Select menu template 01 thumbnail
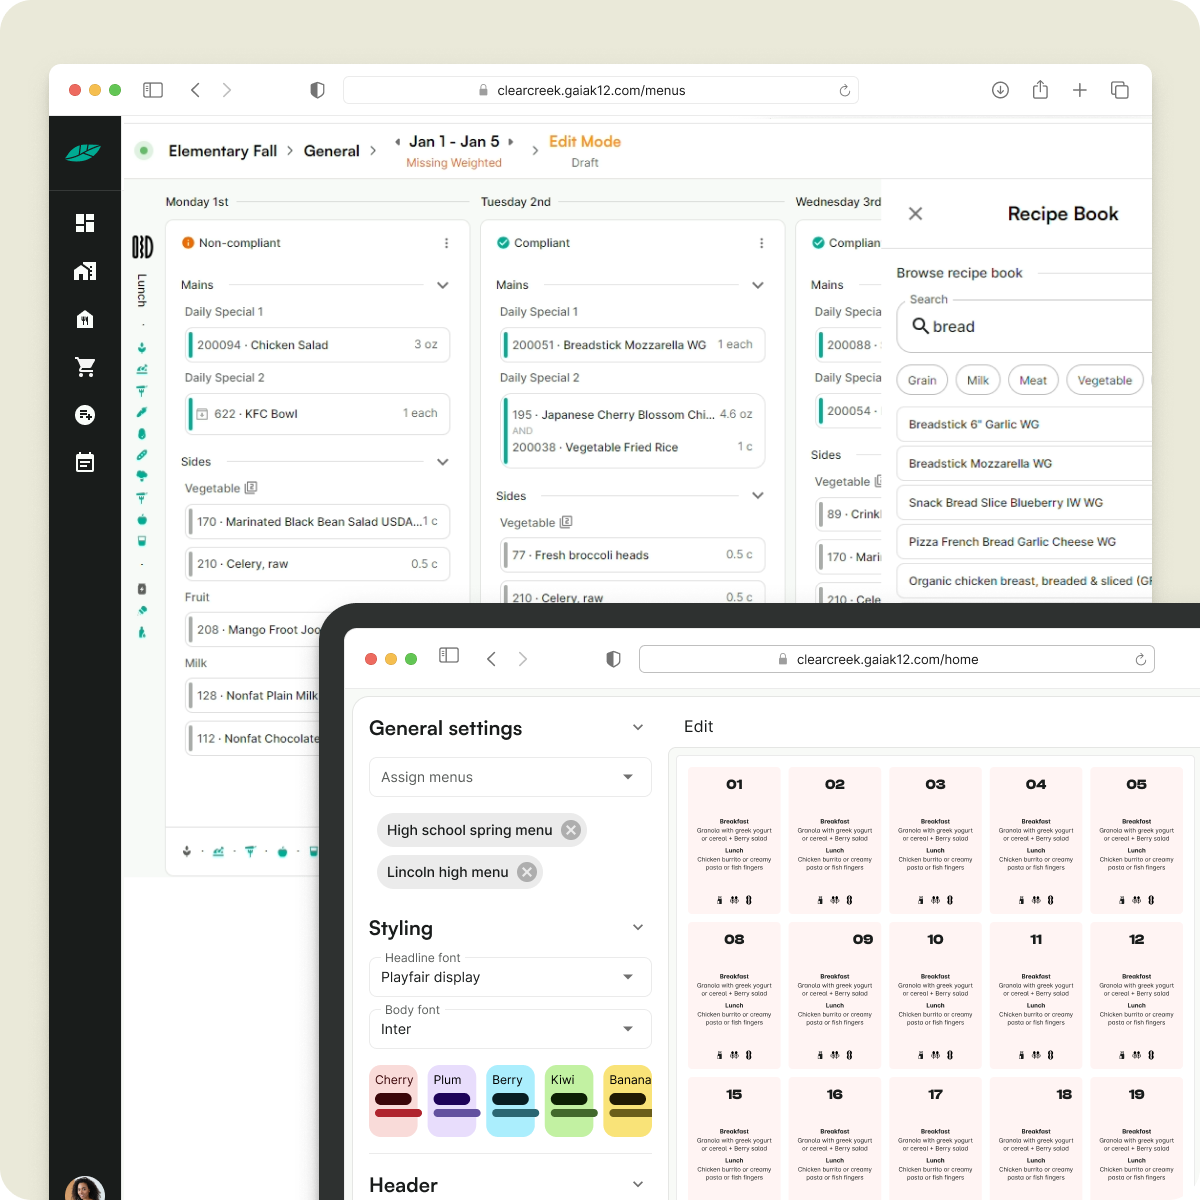1200x1200 pixels. tap(734, 840)
